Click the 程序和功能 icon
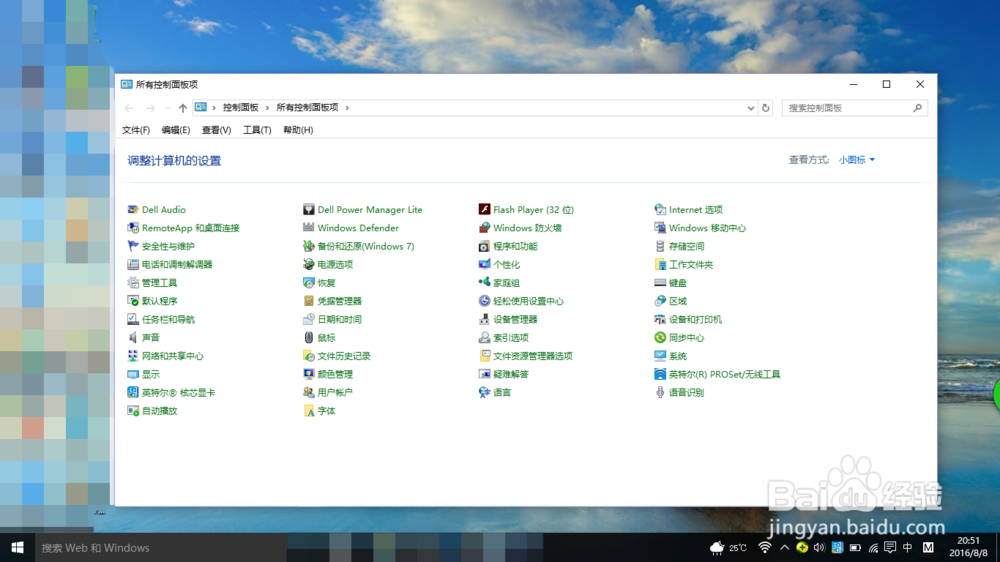1000x562 pixels. (484, 246)
